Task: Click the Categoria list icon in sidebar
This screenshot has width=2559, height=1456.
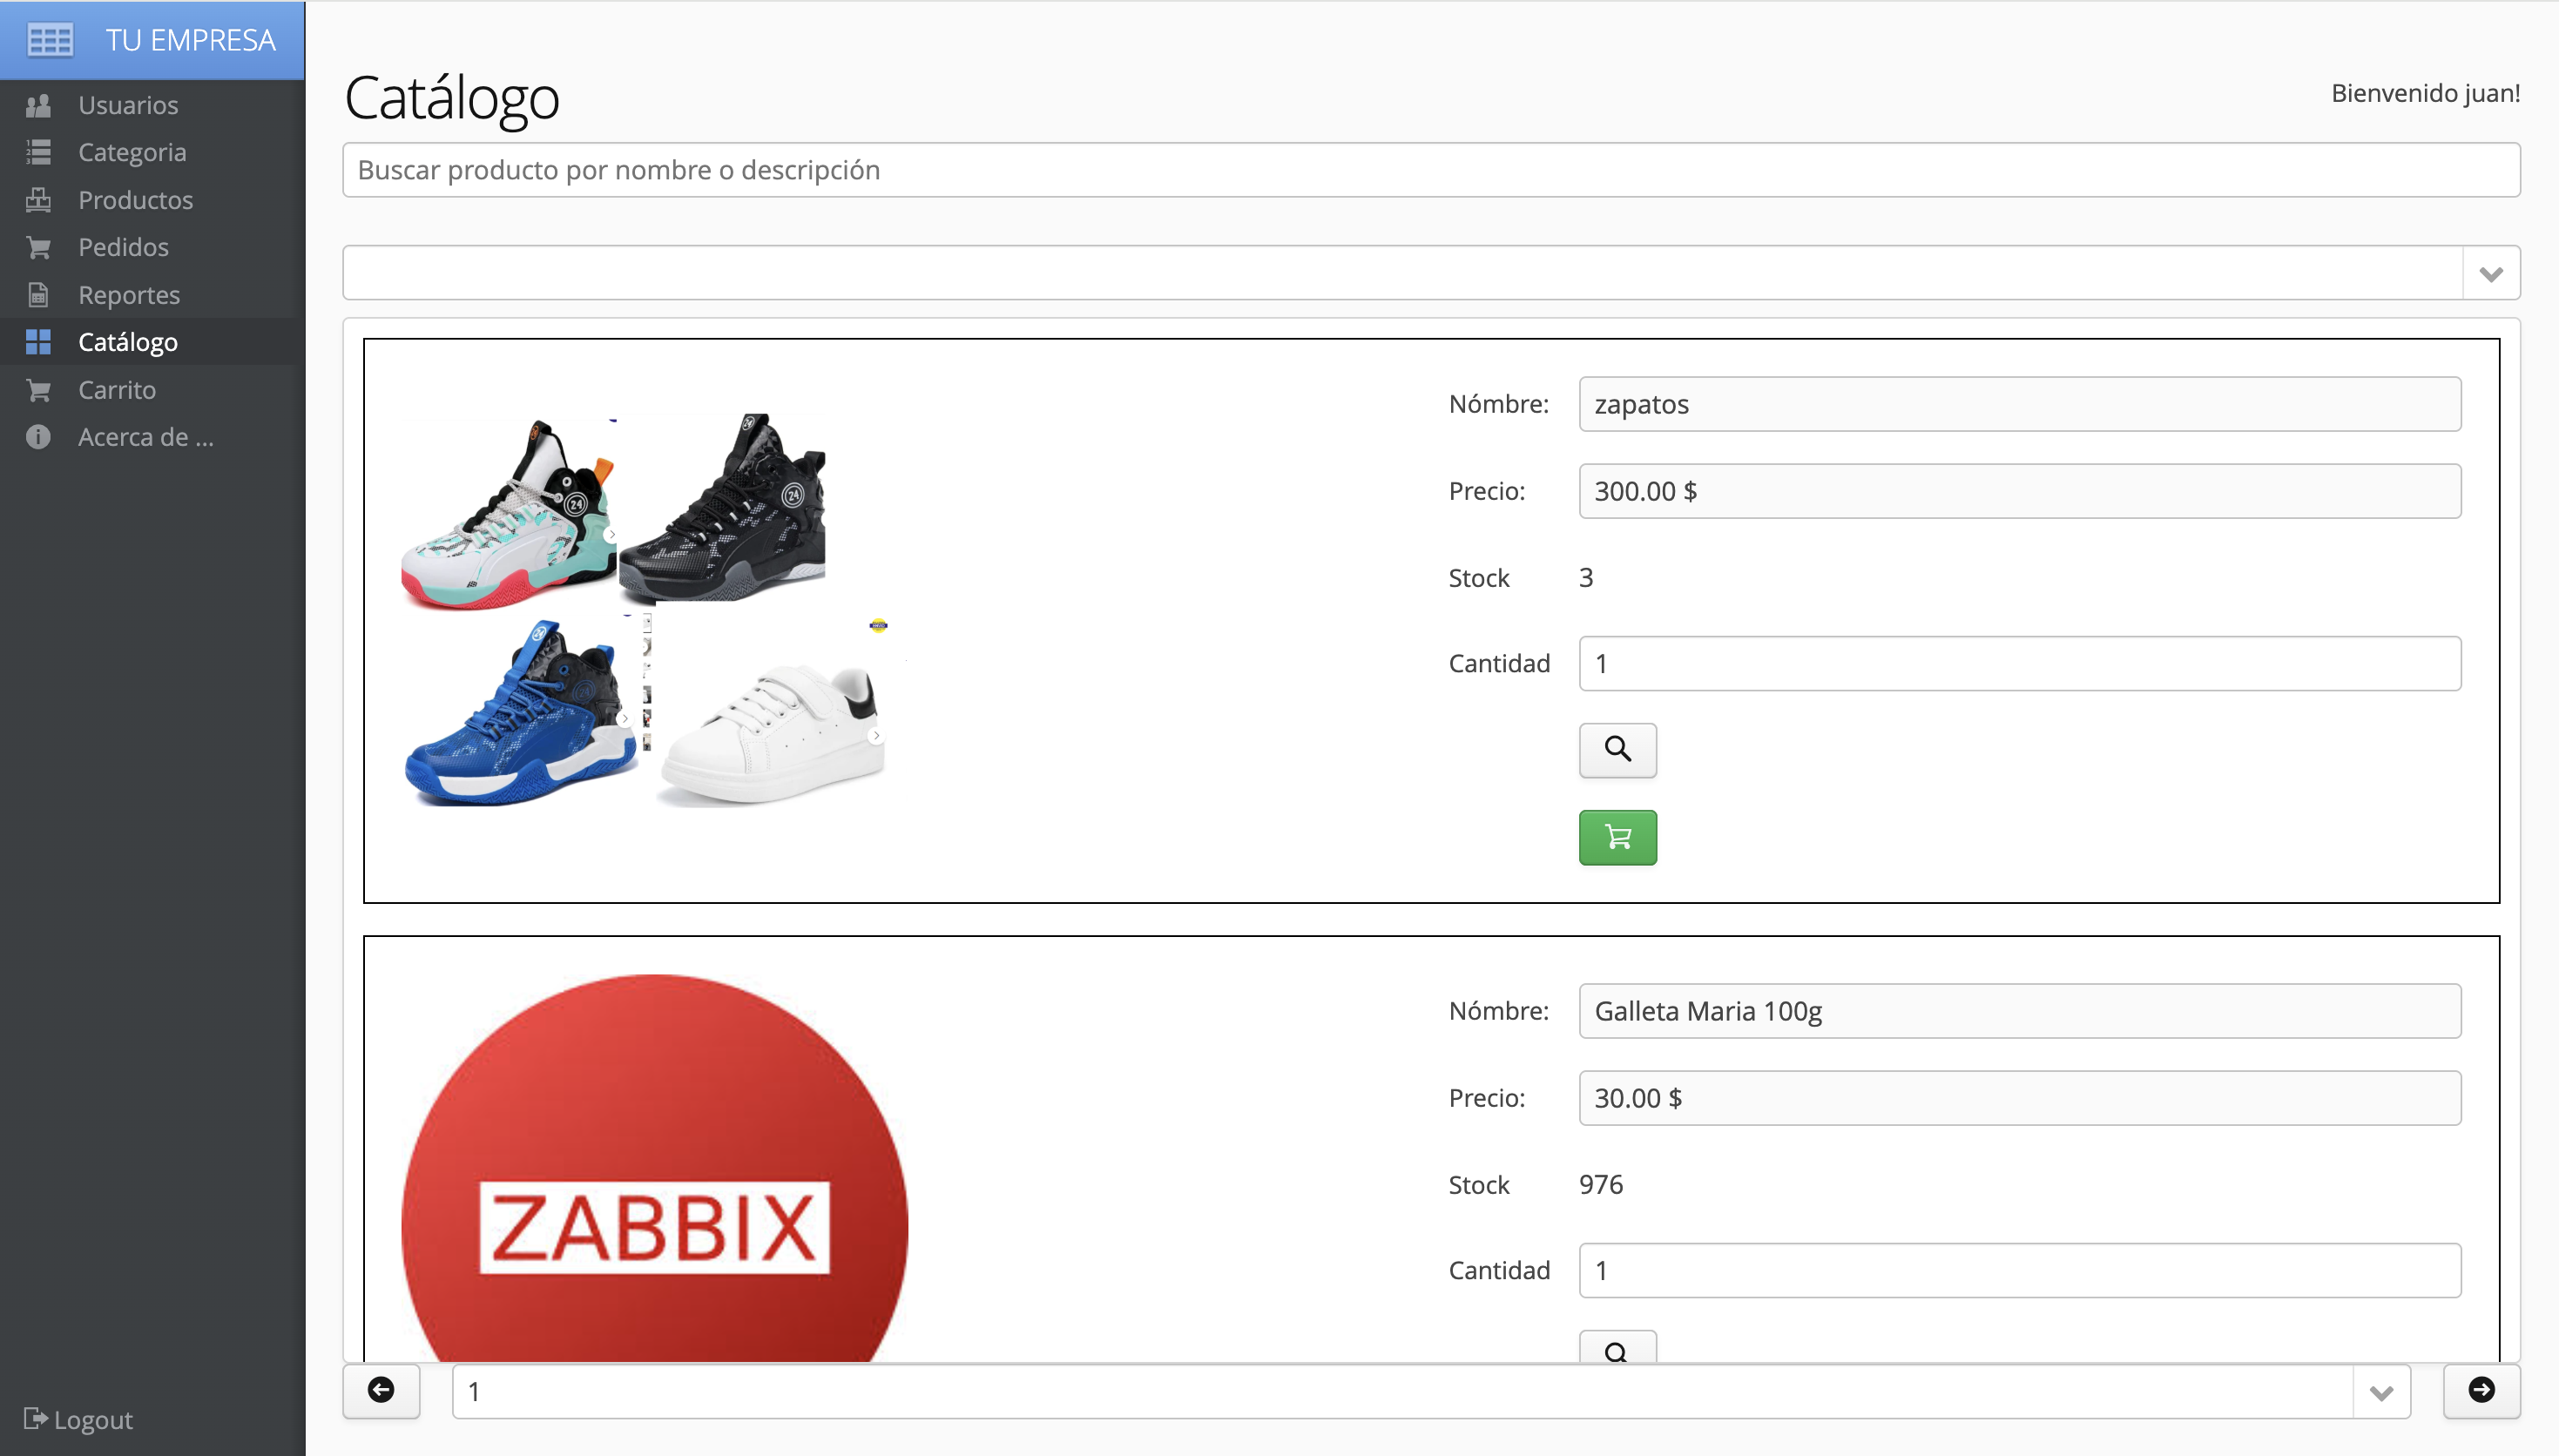Action: pyautogui.click(x=38, y=152)
